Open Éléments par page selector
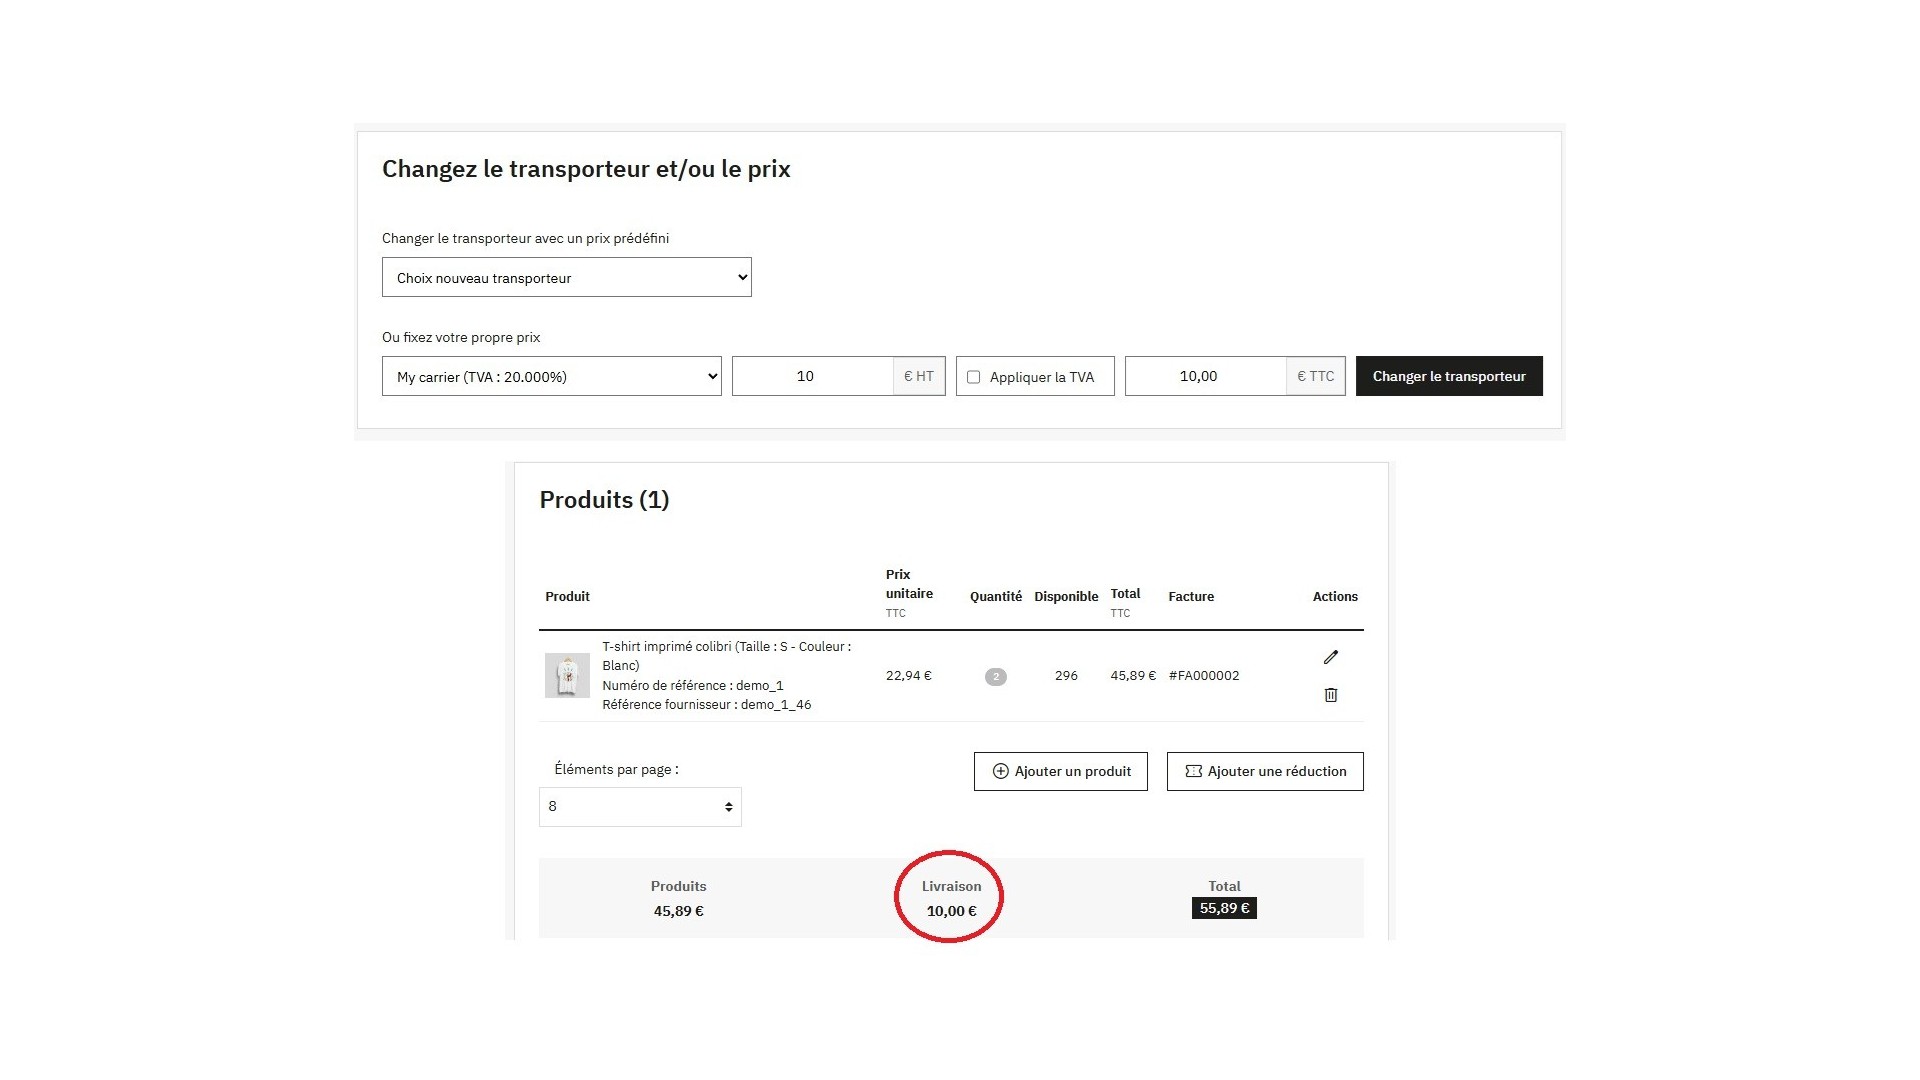 640,807
